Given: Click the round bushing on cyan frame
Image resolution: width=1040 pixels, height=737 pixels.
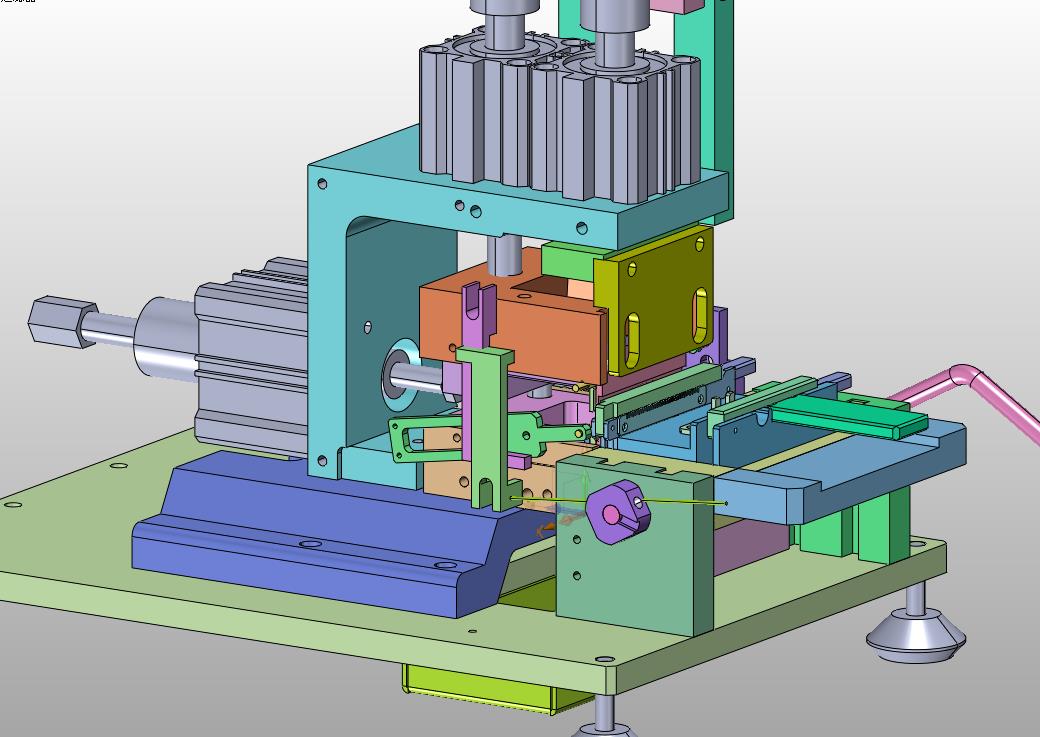Looking at the screenshot, I should pos(399,375).
